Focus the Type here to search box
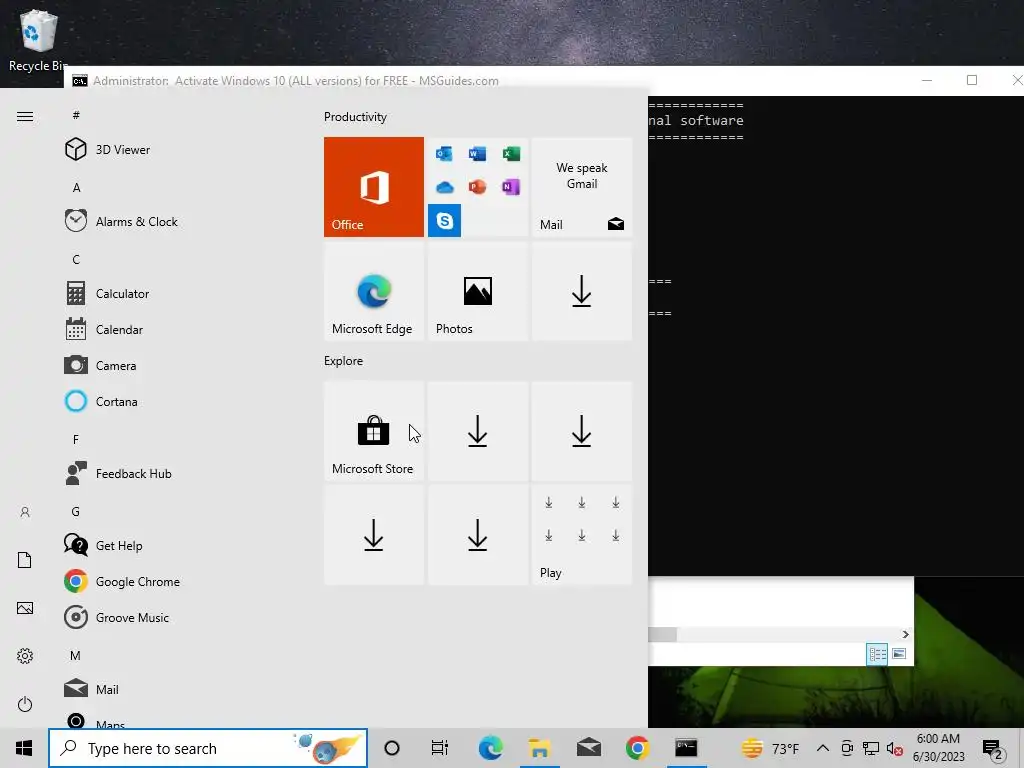This screenshot has height=768, width=1024. [208, 748]
